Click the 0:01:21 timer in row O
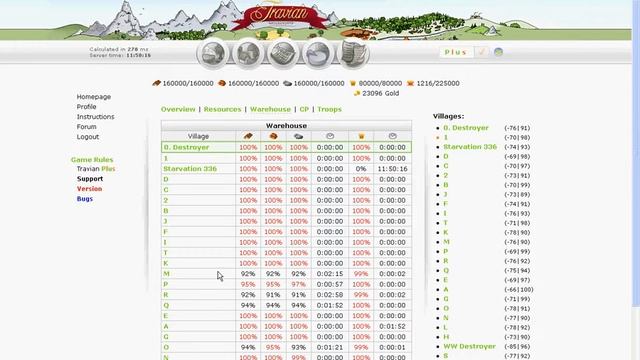Screen dimensions: 640x360 [330, 347]
